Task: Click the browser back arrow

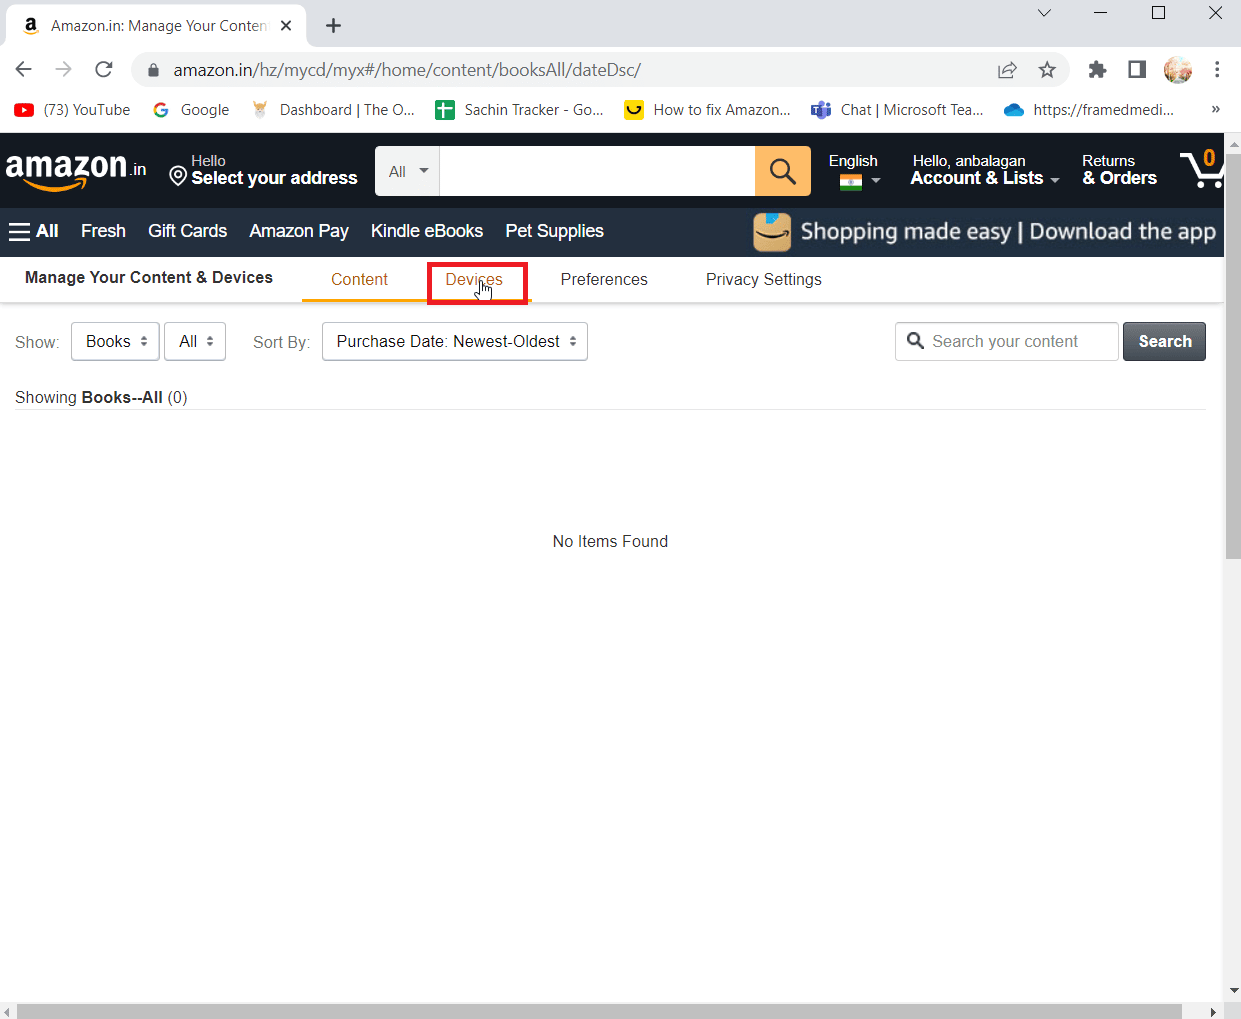Action: click(24, 69)
